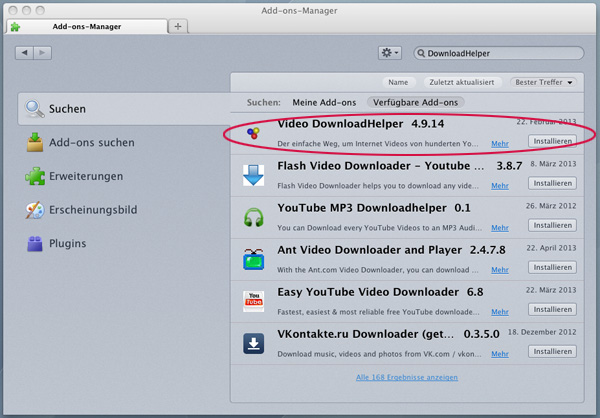Image resolution: width=600 pixels, height=418 pixels.
Task: Sort results by Name
Action: pos(398,82)
